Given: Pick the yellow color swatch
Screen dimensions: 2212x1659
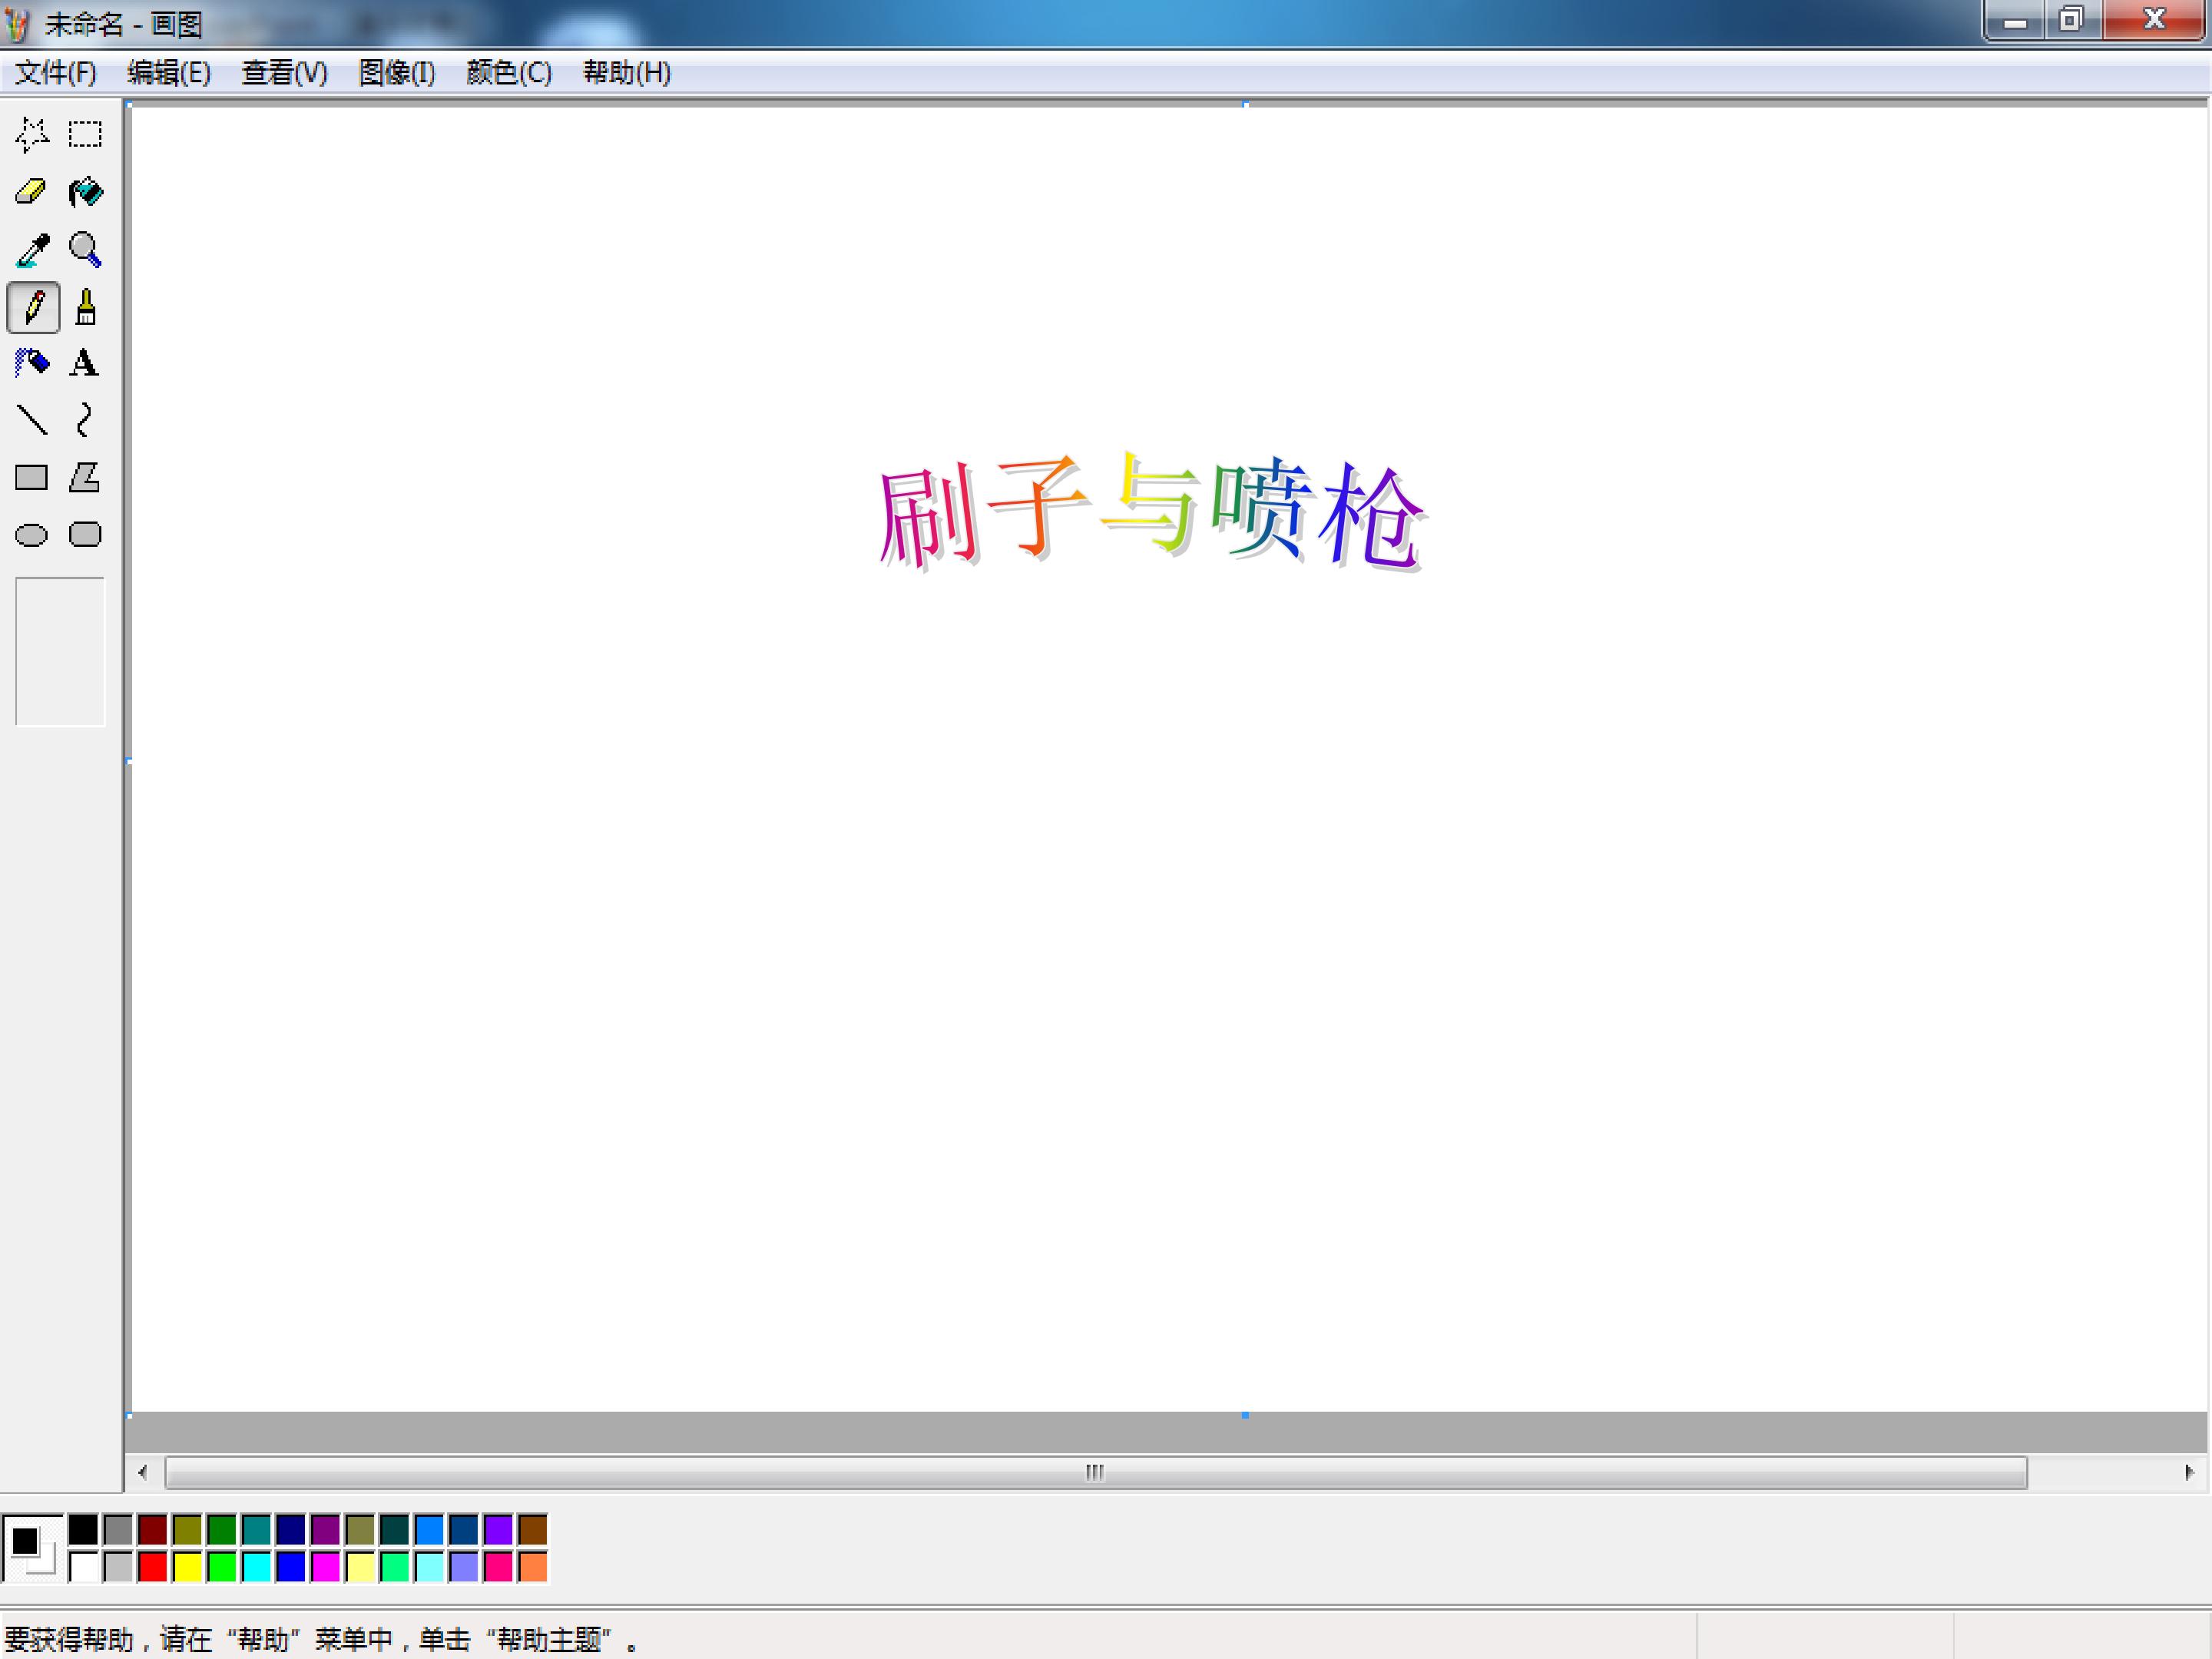Looking at the screenshot, I should [x=187, y=1567].
